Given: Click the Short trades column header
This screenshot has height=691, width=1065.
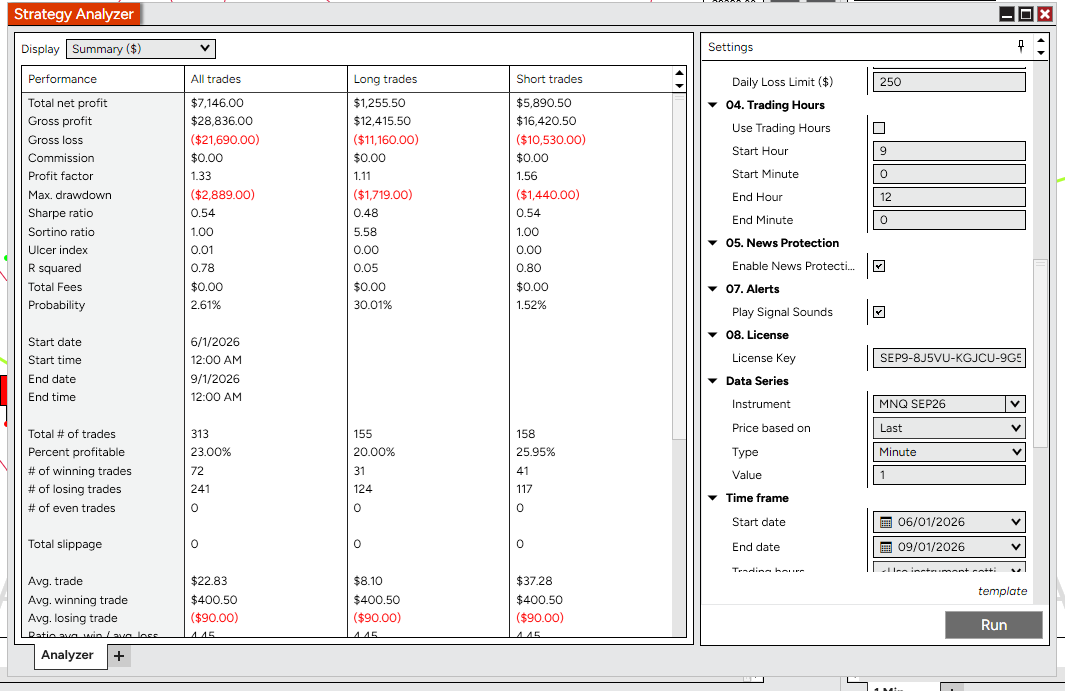Looking at the screenshot, I should pos(591,79).
